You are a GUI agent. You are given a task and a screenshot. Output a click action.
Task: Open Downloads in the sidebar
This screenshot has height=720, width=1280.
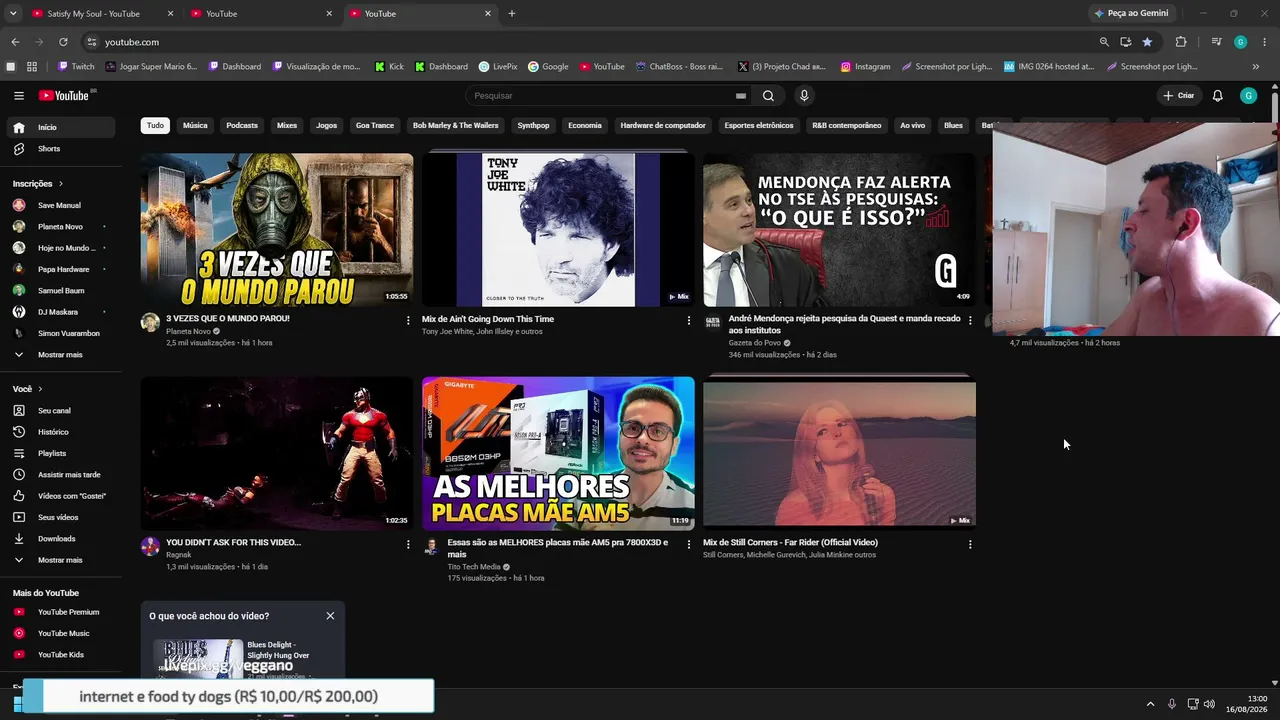63,539
